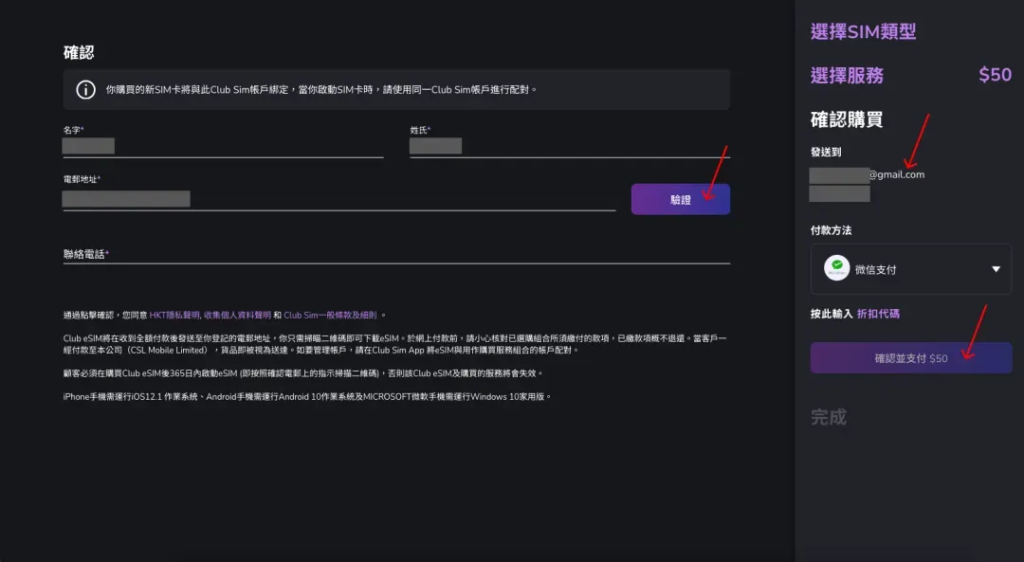Open the HKT隱私聲明 link
The height and width of the screenshot is (562, 1024).
click(175, 314)
